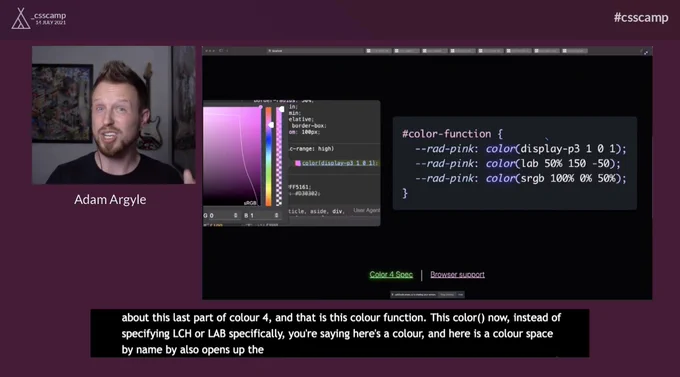
Task: Click inside the pink saturation picker area
Action: point(232,156)
